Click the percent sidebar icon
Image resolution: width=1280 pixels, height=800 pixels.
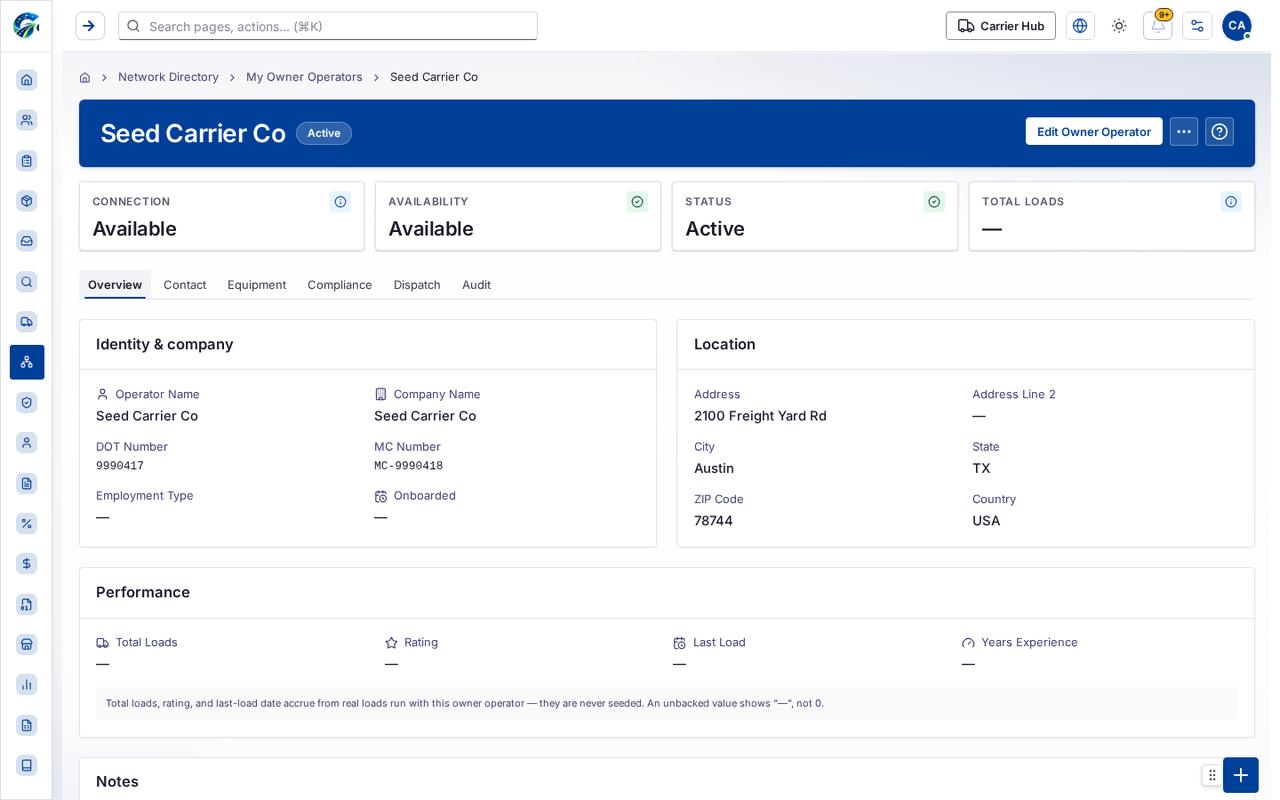pyautogui.click(x=27, y=523)
